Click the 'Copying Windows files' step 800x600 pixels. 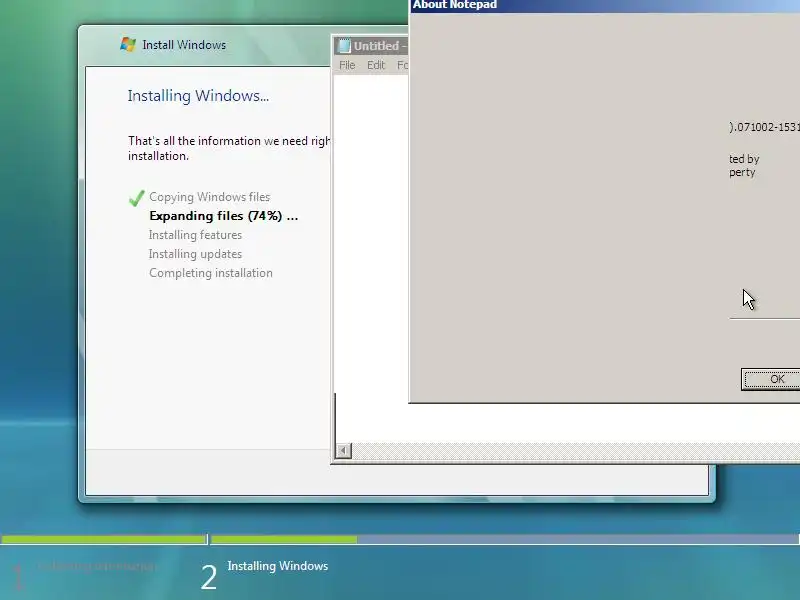click(x=209, y=197)
